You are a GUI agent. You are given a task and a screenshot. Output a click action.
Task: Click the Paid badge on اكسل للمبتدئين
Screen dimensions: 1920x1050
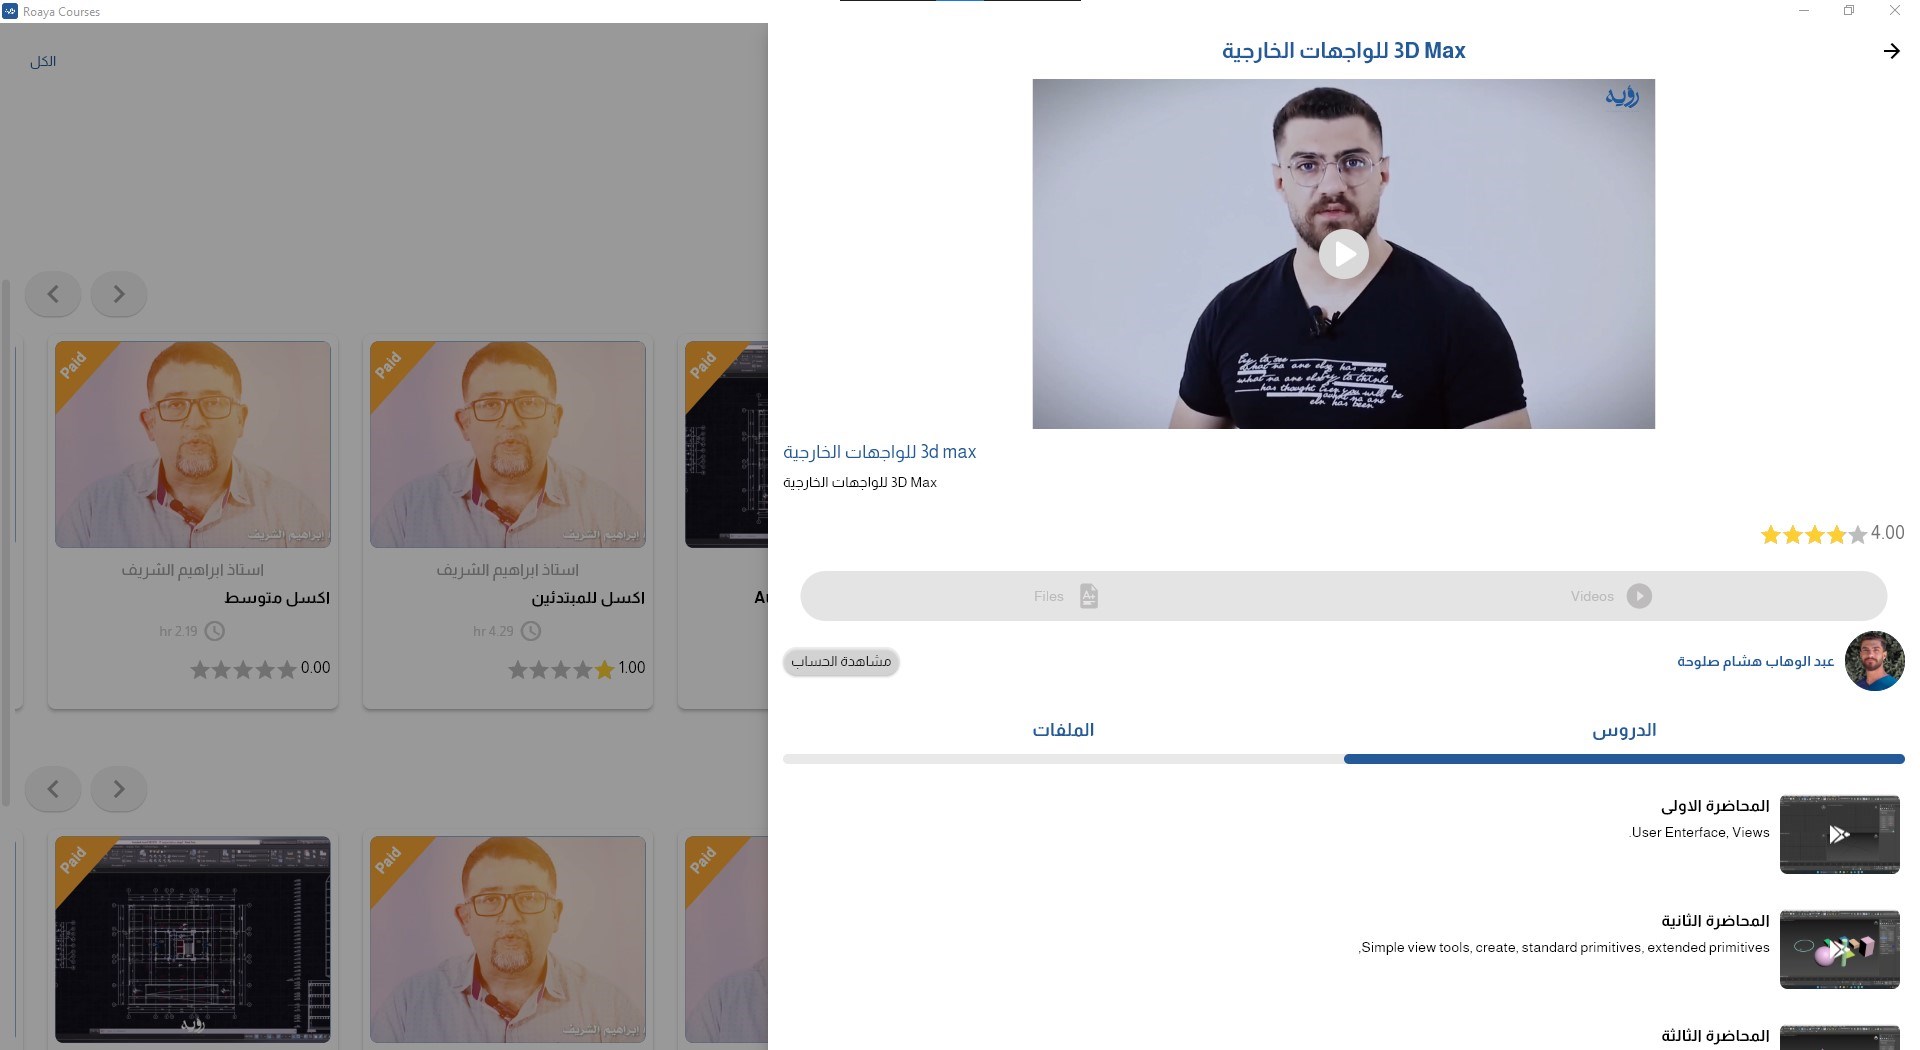[389, 365]
